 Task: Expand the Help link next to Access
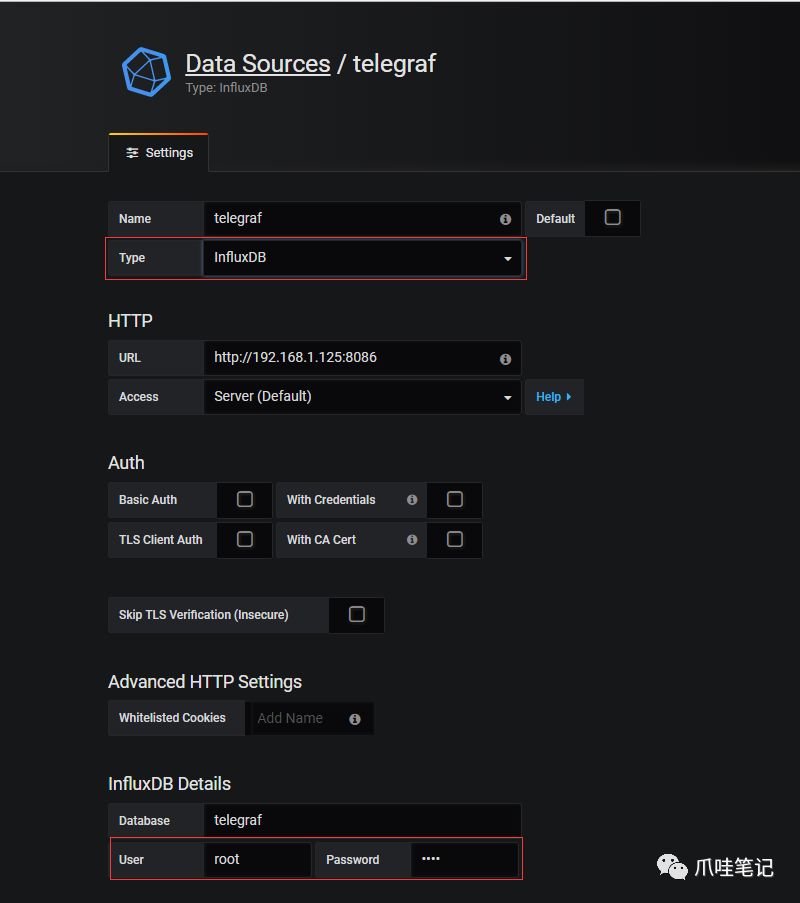pyautogui.click(x=553, y=397)
